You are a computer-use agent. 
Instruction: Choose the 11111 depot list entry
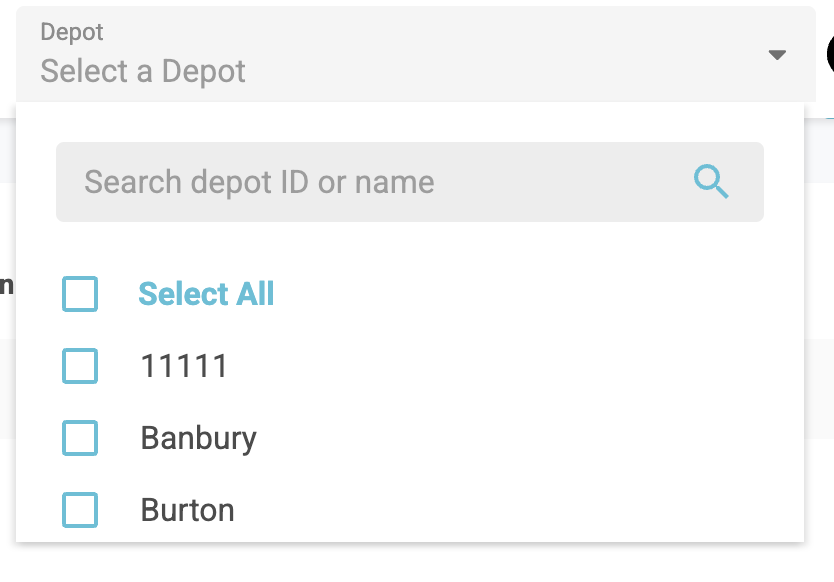tap(184, 366)
